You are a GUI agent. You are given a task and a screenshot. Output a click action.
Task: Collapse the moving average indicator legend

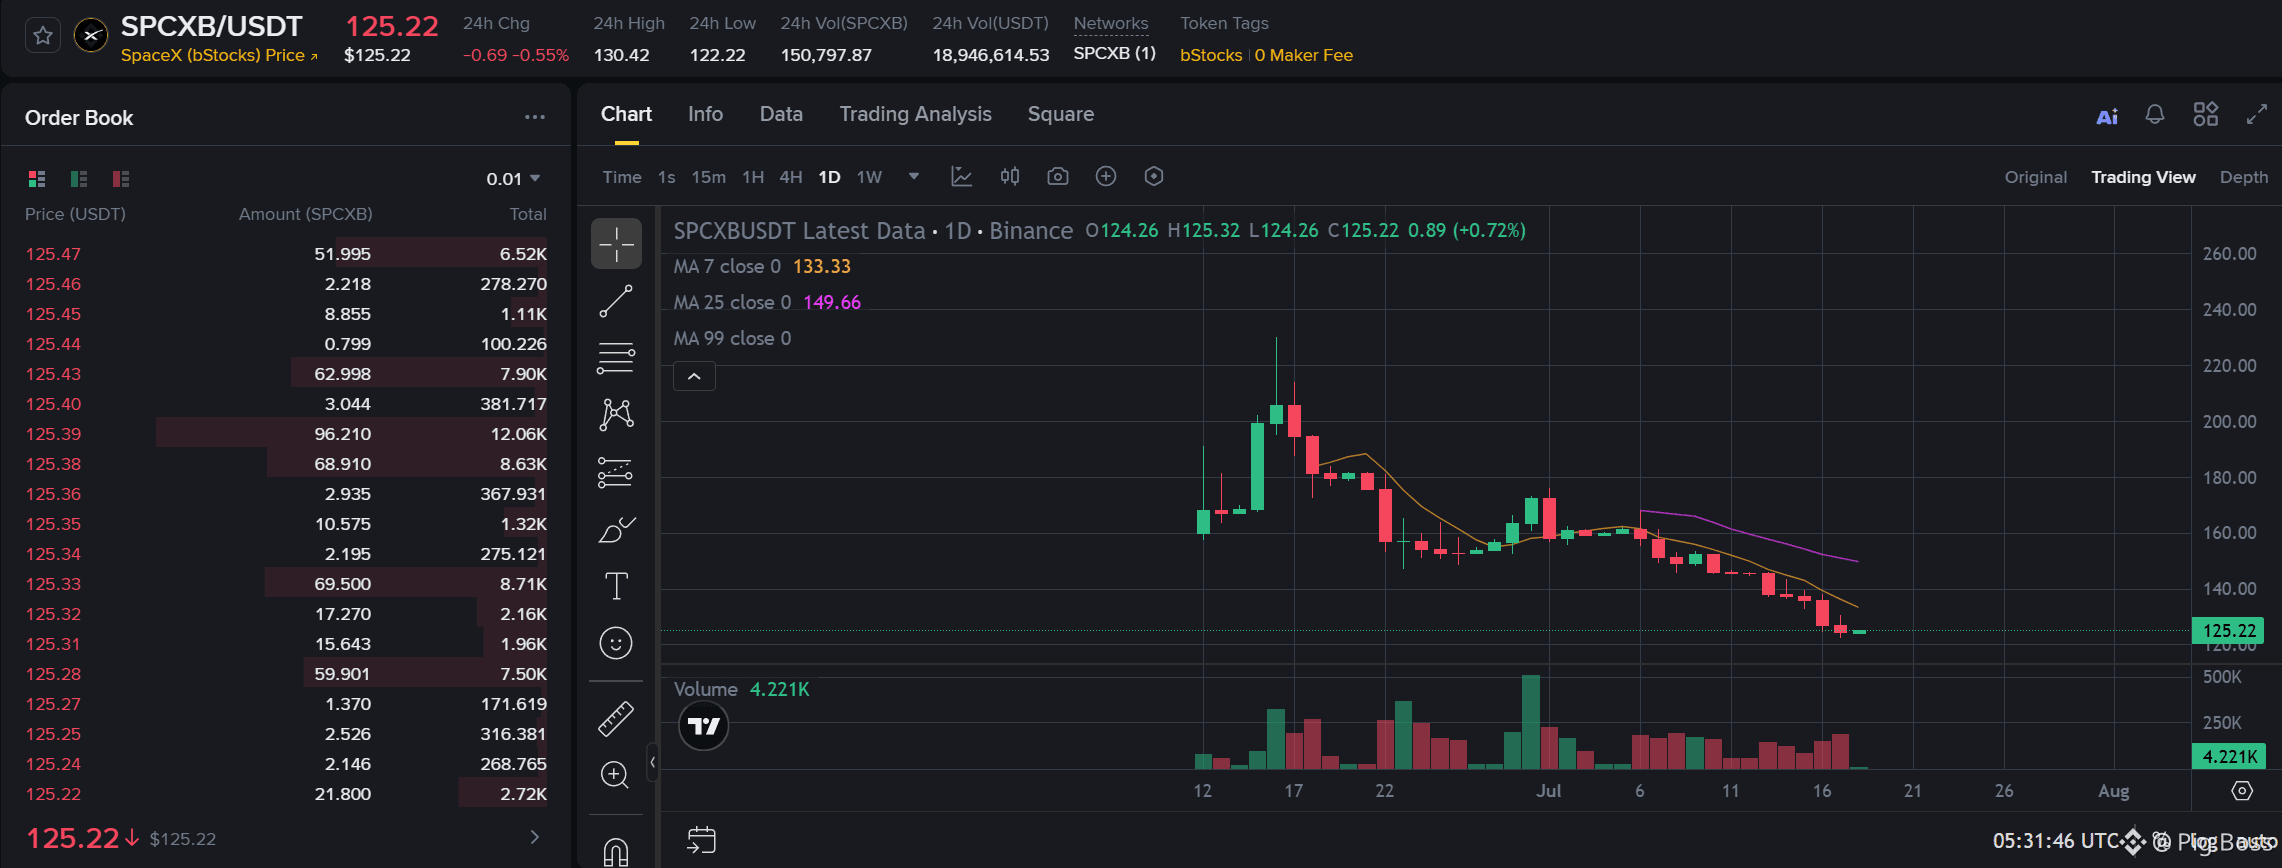coord(694,377)
